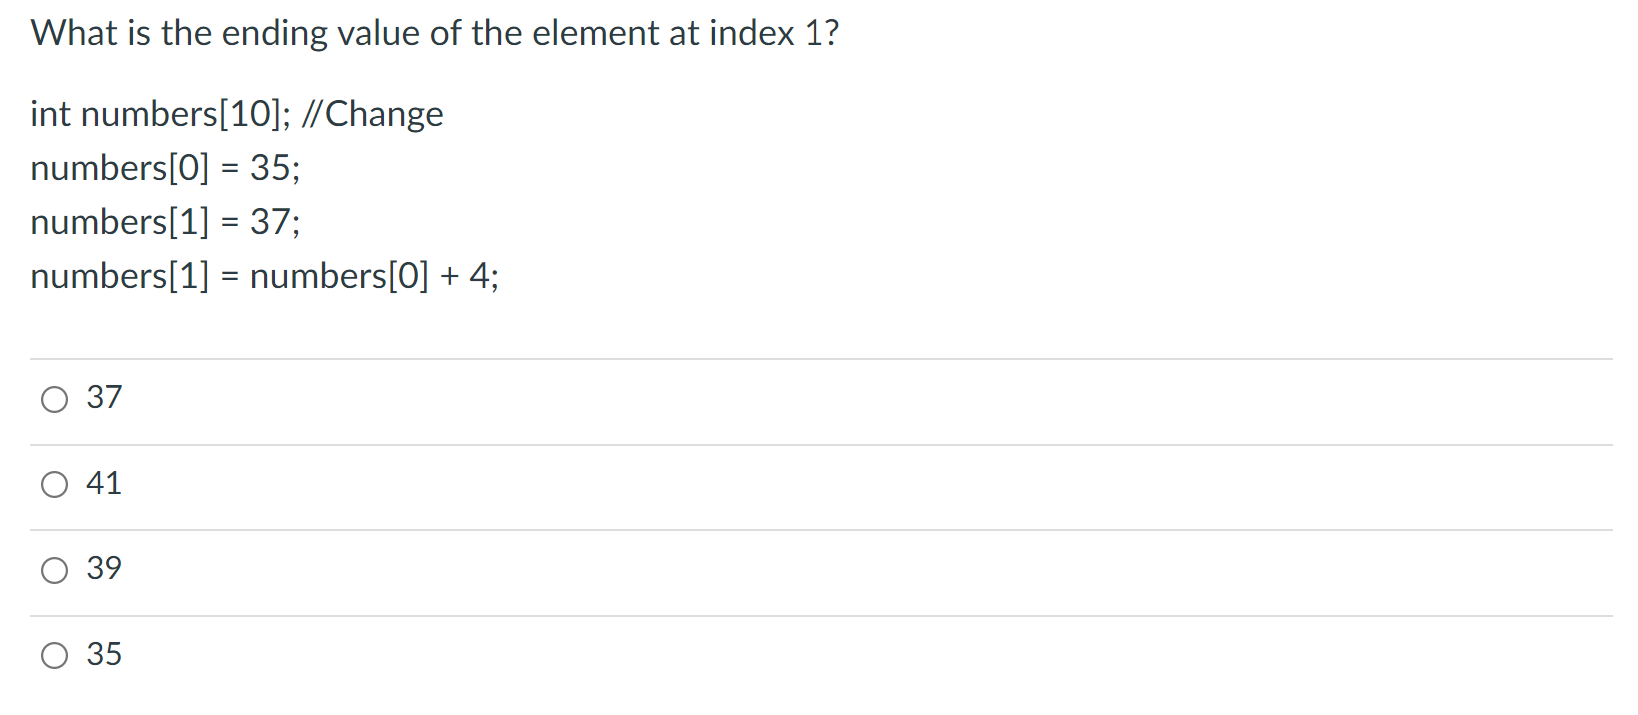
Task: Click the line numbers[1] = numbers[0] + 4
Action: pos(264,277)
